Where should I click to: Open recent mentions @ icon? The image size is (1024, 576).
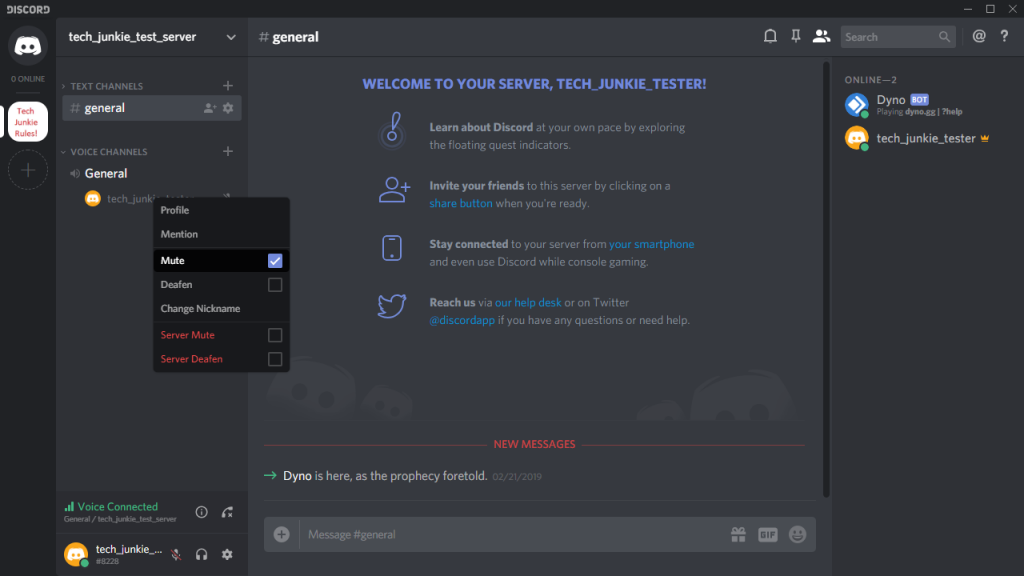(978, 37)
